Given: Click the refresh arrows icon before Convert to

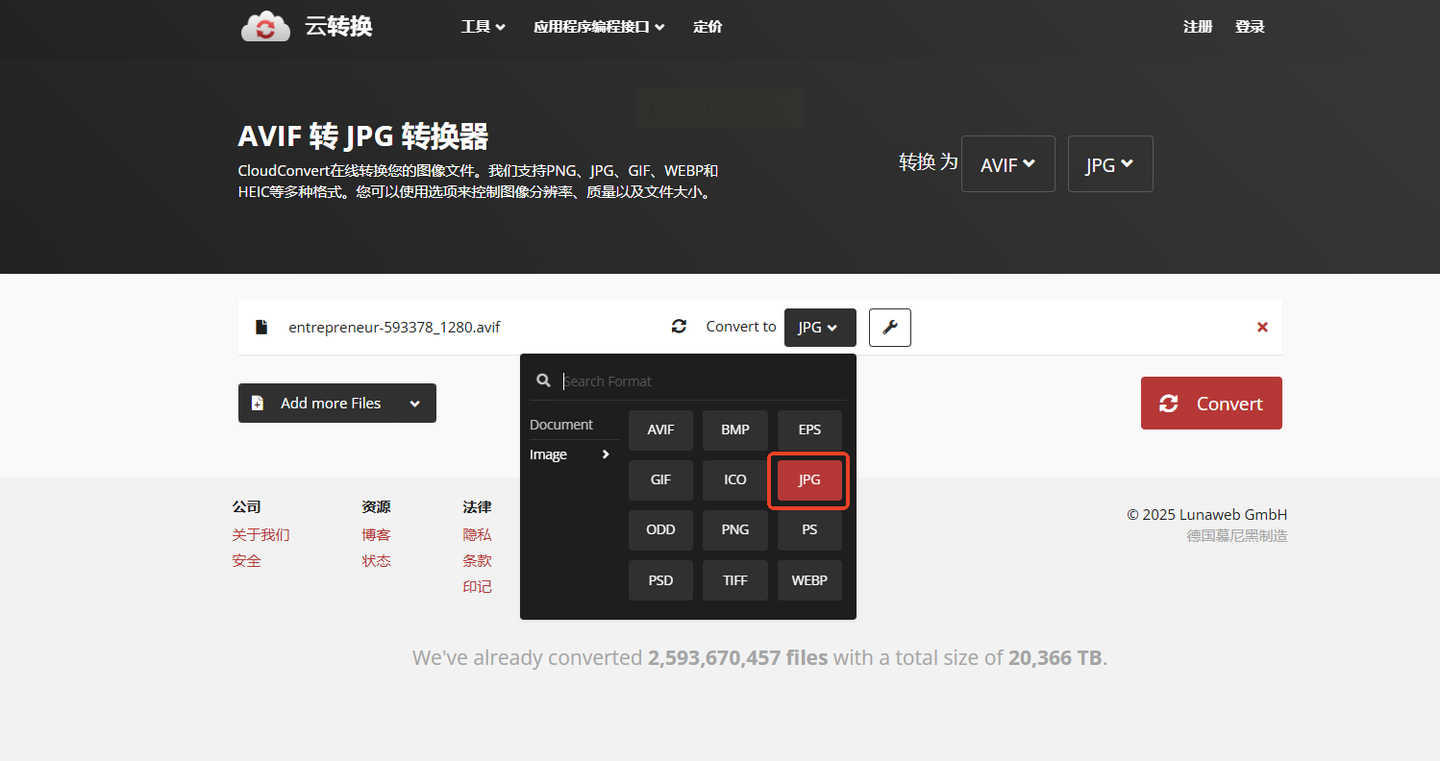Looking at the screenshot, I should 679,326.
